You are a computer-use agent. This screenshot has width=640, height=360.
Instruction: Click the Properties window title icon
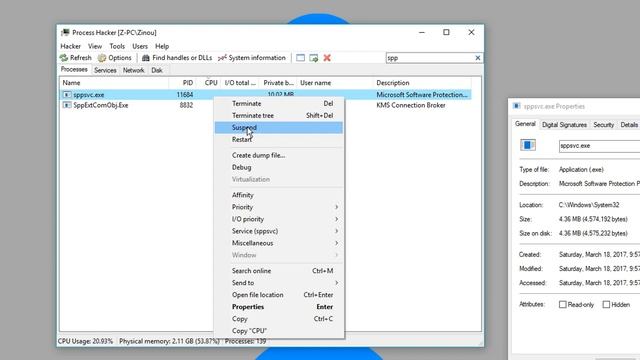517,106
